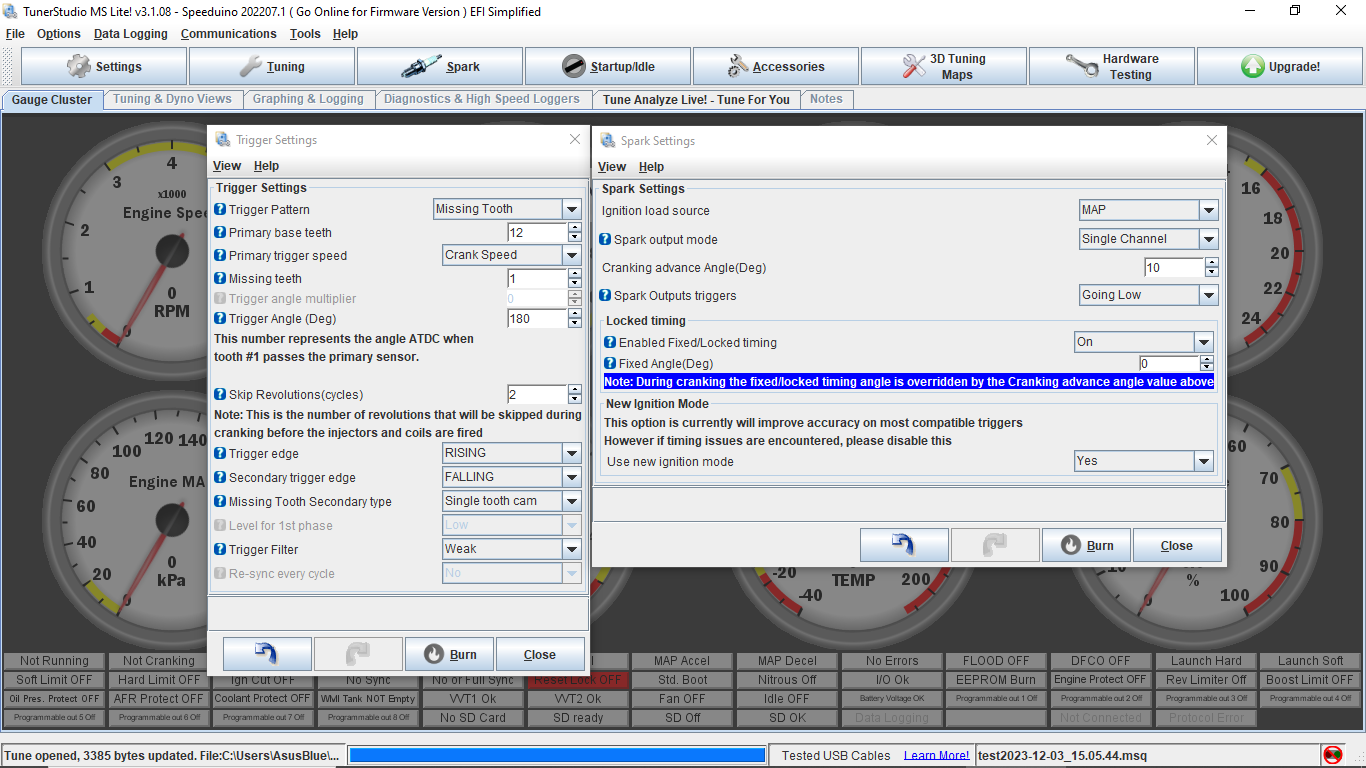
Task: Click Close in Spark Settings dialog
Action: tap(1177, 545)
